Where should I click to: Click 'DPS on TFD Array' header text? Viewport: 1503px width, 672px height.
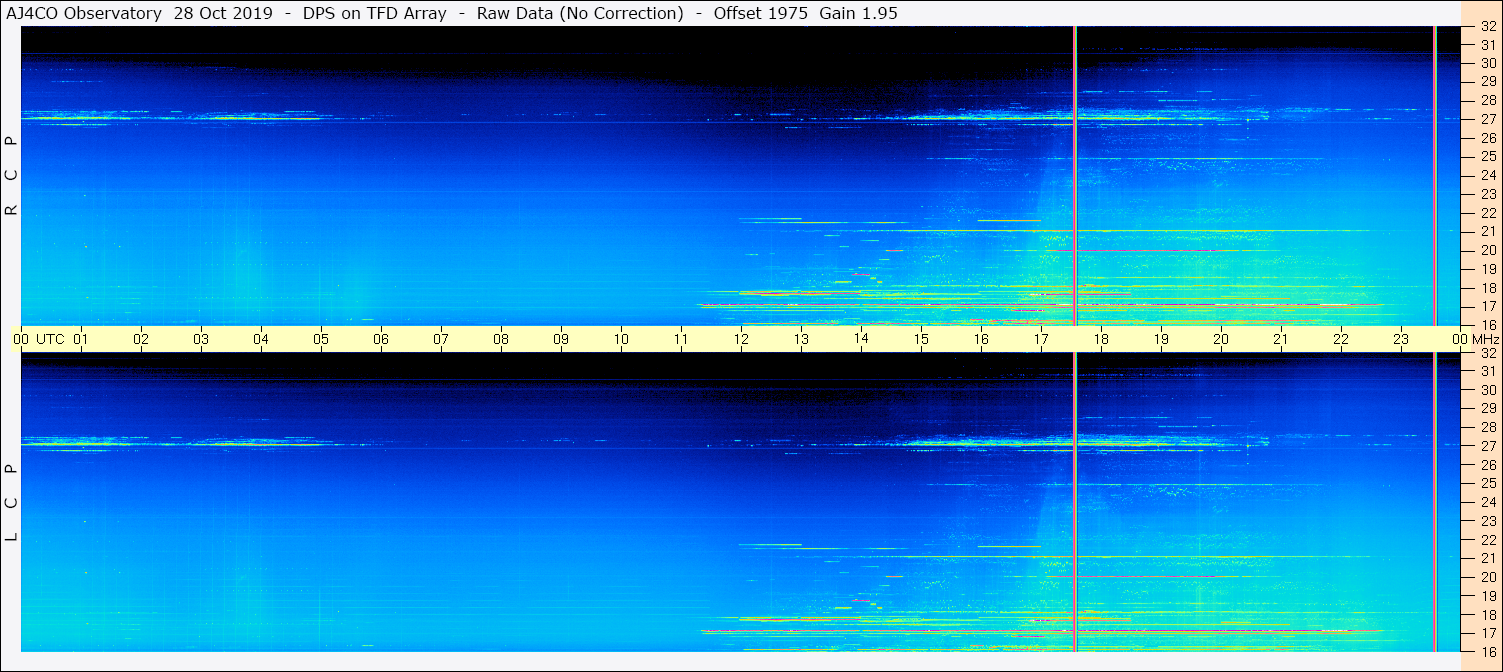tap(374, 13)
